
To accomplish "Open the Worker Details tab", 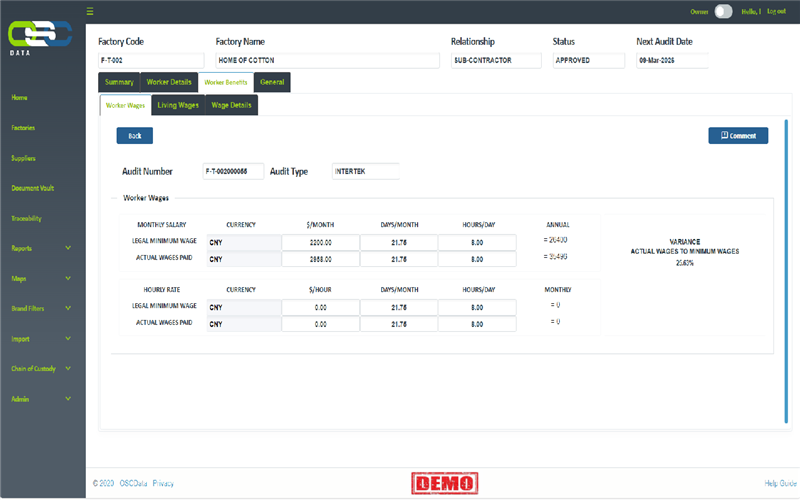I will click(168, 82).
